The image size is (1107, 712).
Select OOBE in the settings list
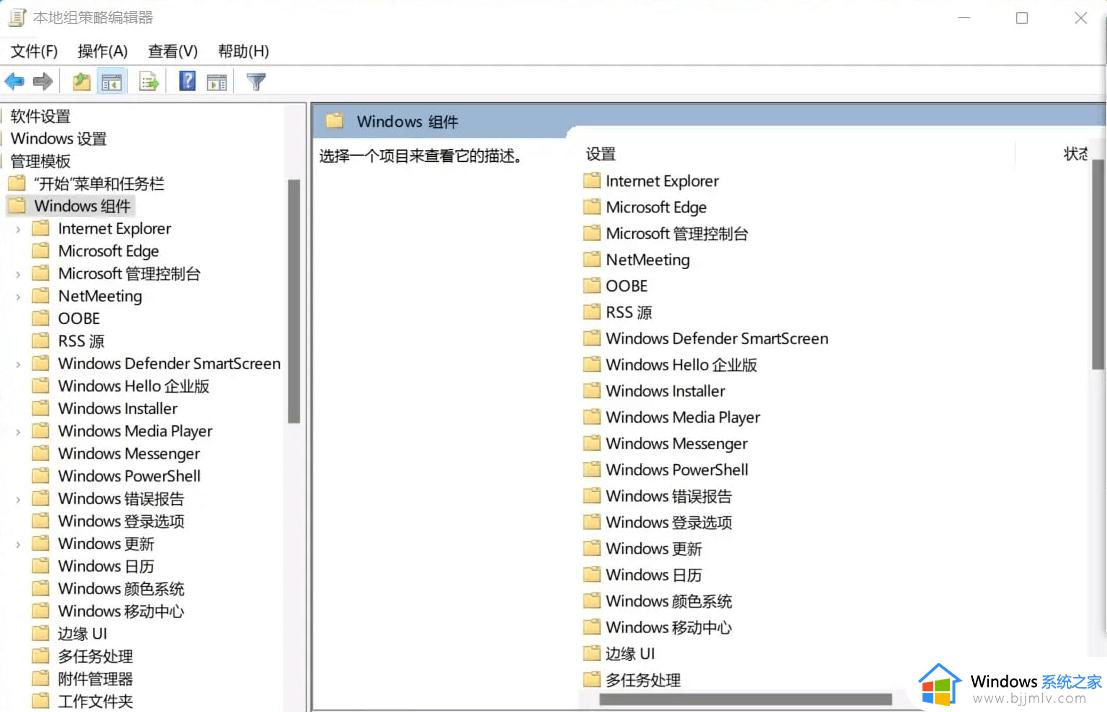(626, 286)
